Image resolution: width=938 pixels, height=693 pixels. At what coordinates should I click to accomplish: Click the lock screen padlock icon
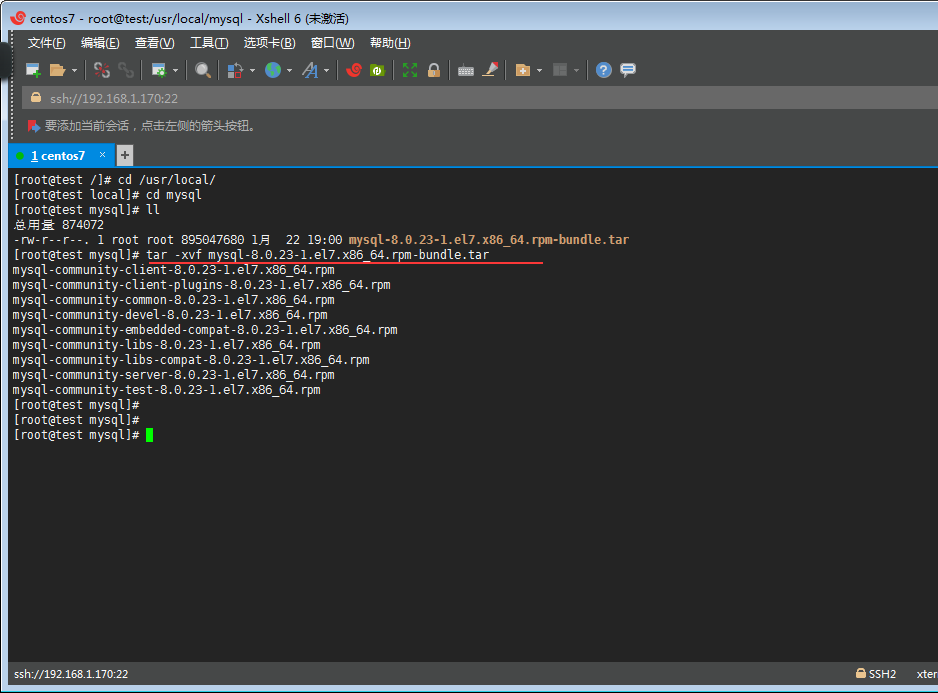(x=434, y=70)
